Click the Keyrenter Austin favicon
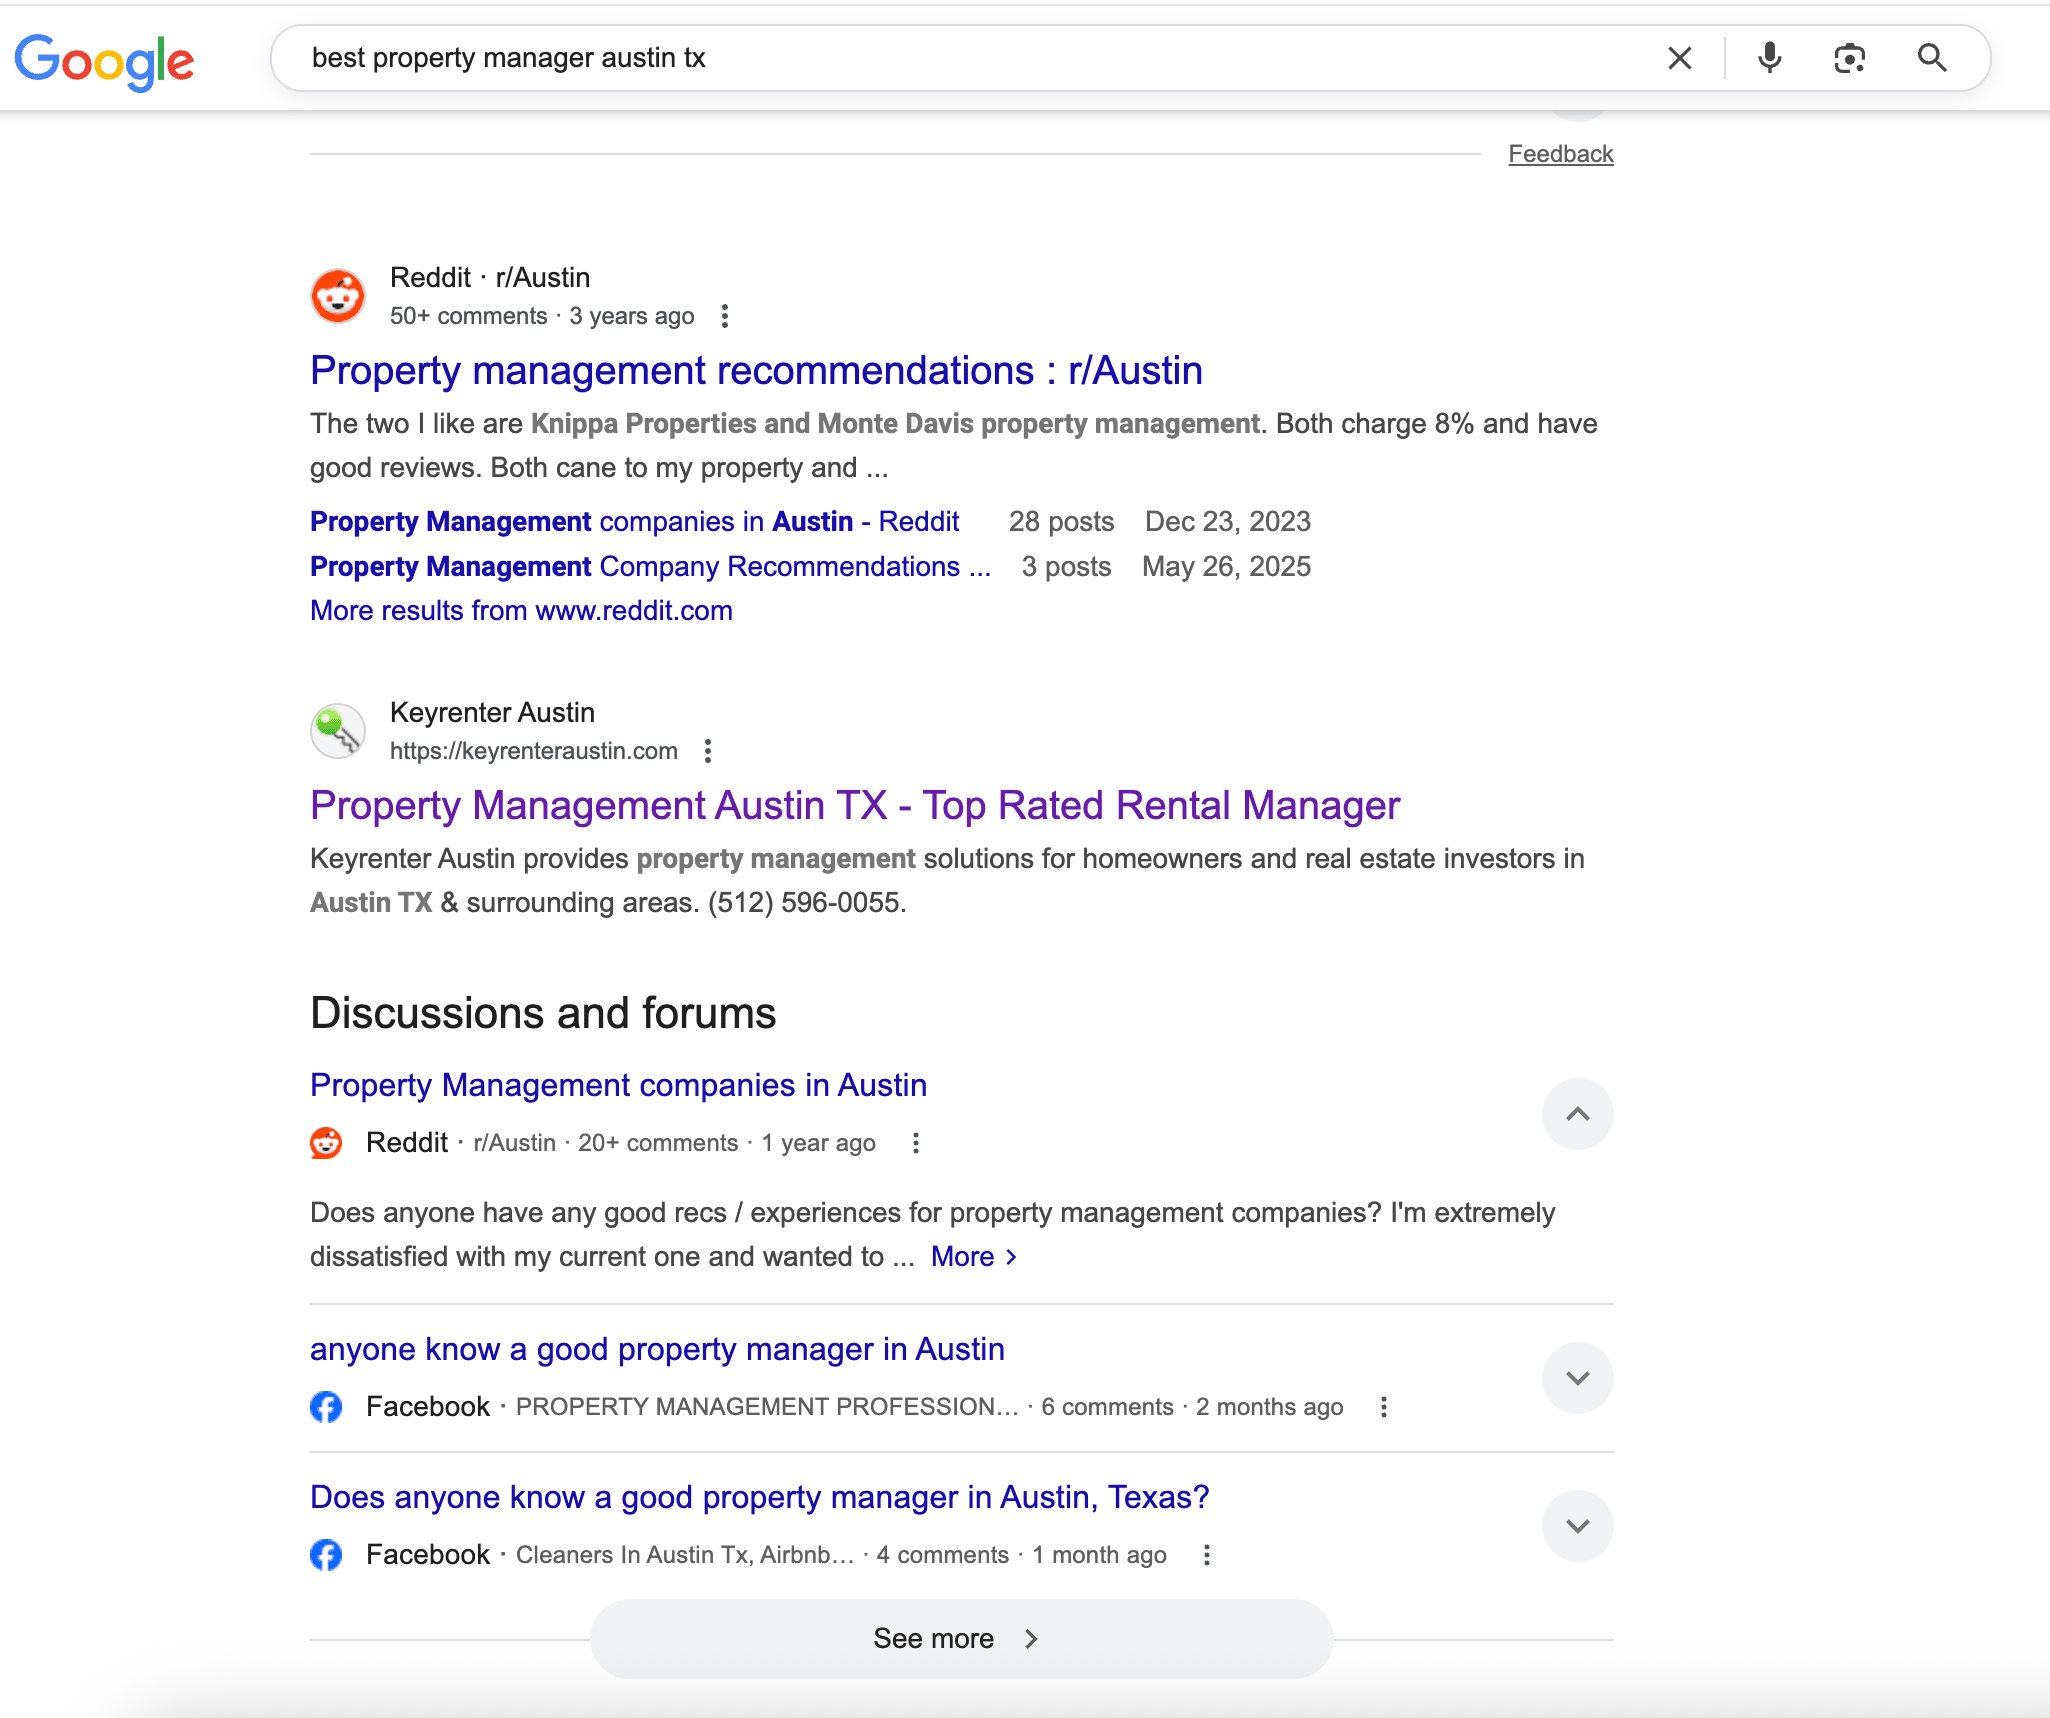 tap(338, 731)
